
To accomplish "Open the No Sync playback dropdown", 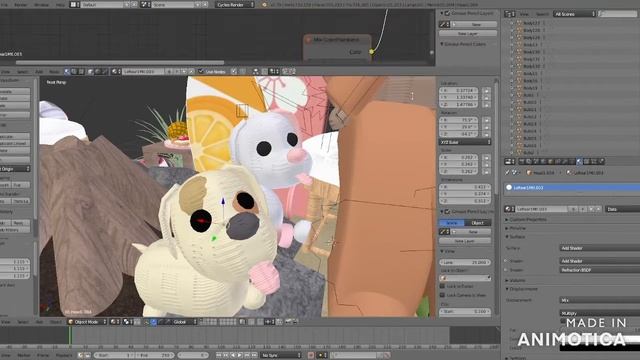I will pos(281,355).
